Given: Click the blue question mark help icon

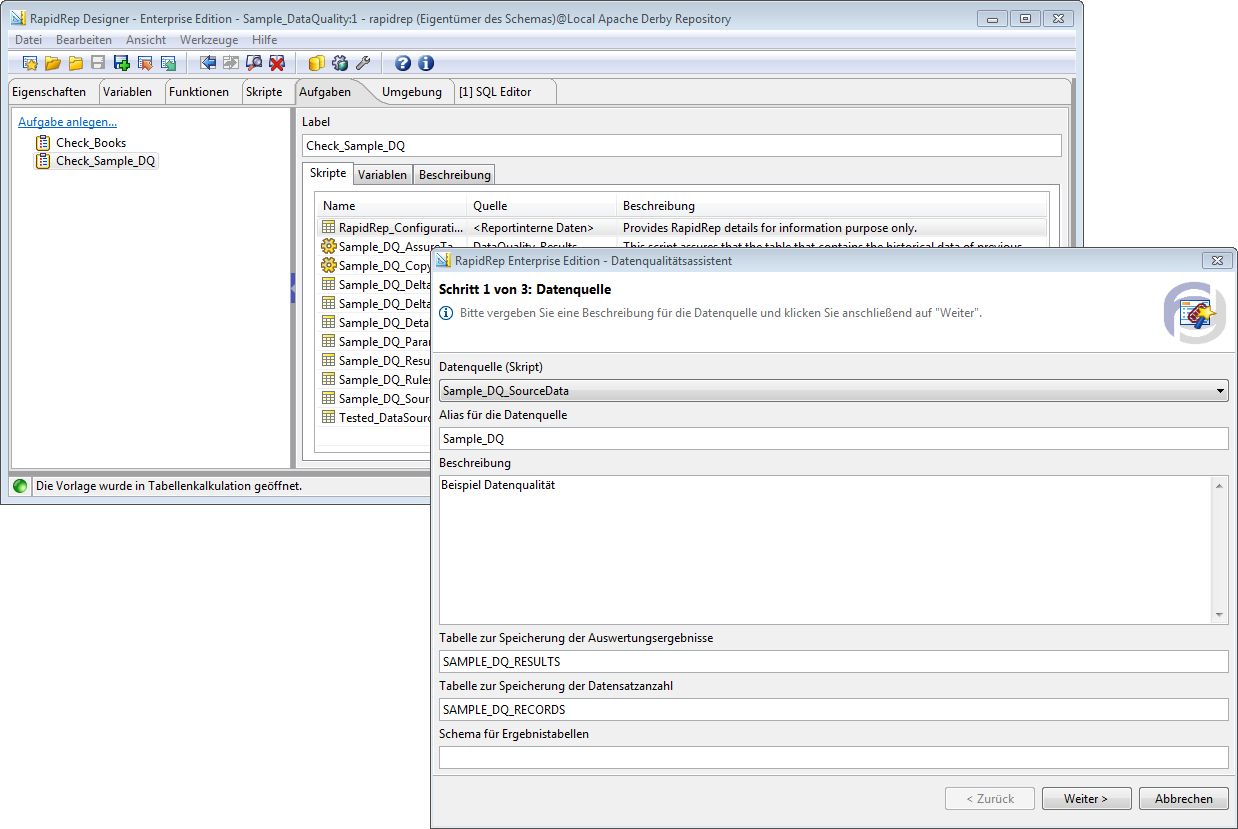Looking at the screenshot, I should click(403, 63).
